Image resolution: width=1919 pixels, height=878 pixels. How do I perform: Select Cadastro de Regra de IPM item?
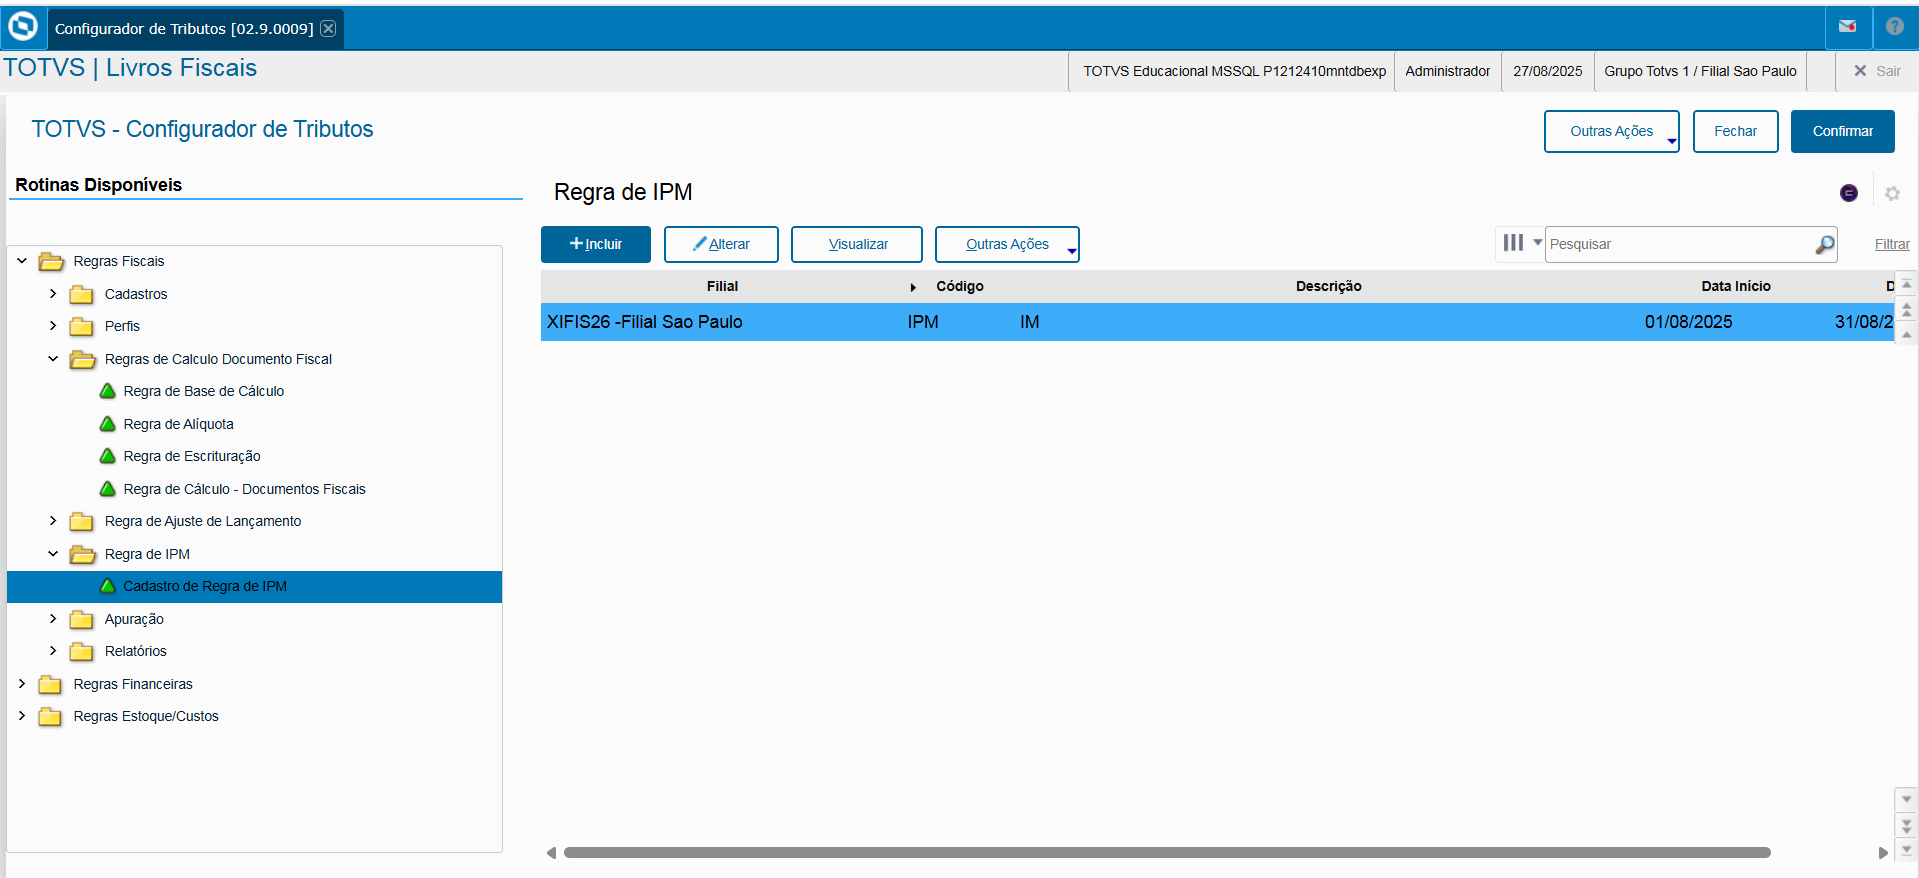pyautogui.click(x=254, y=587)
